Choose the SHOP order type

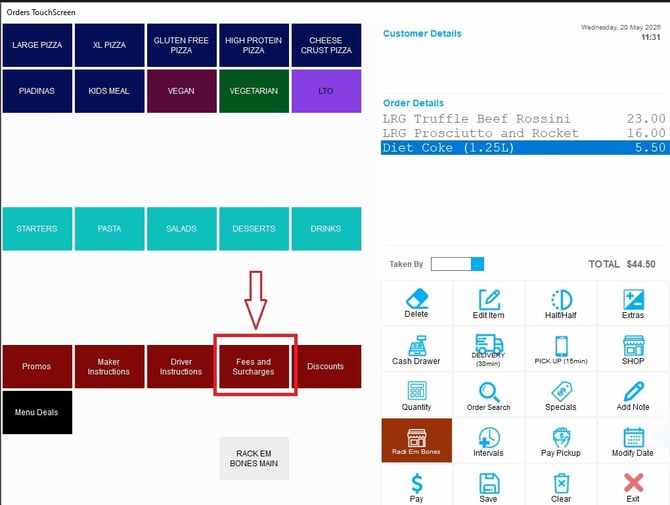pyautogui.click(x=633, y=350)
